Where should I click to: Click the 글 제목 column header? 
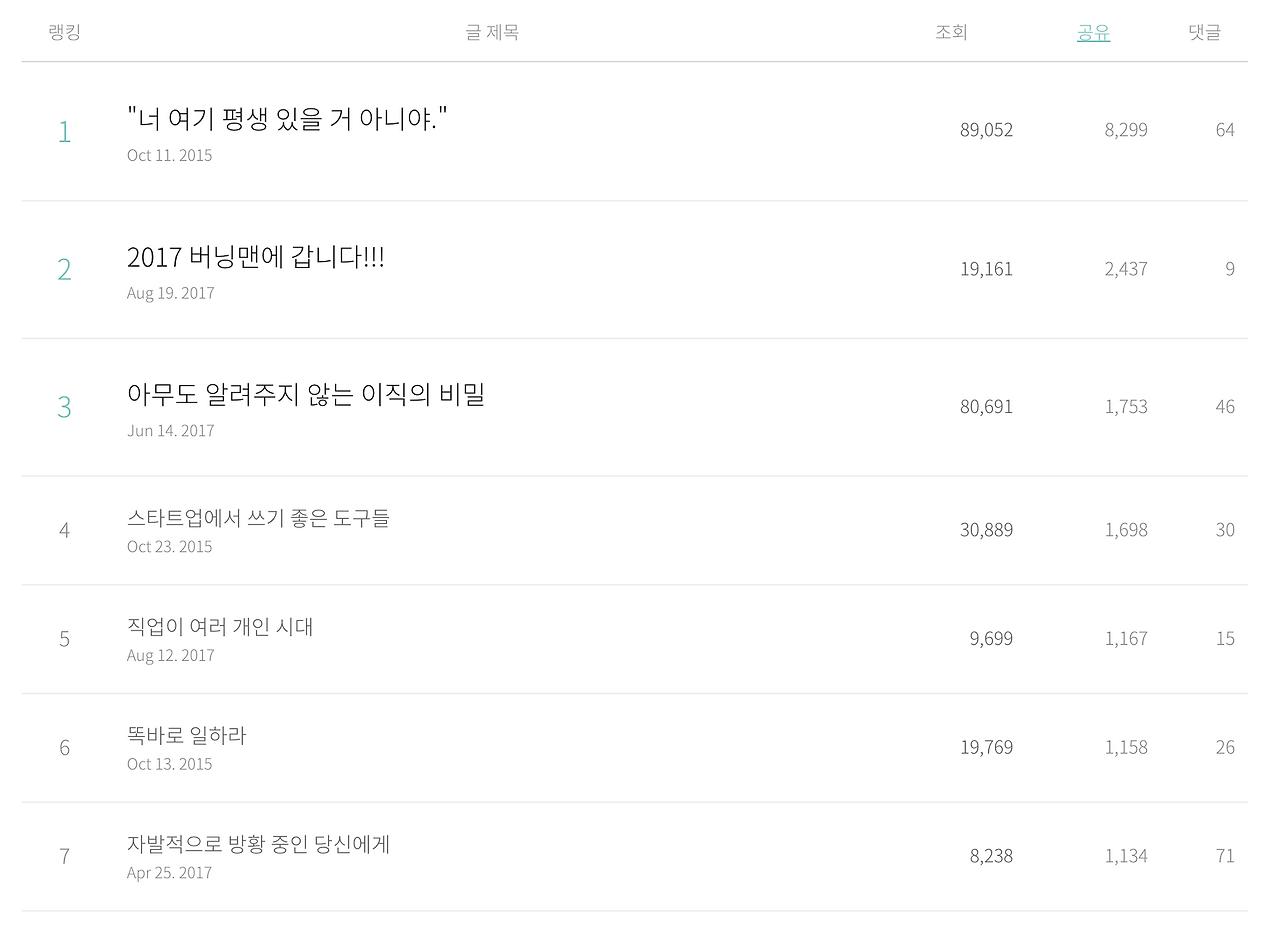click(x=492, y=32)
